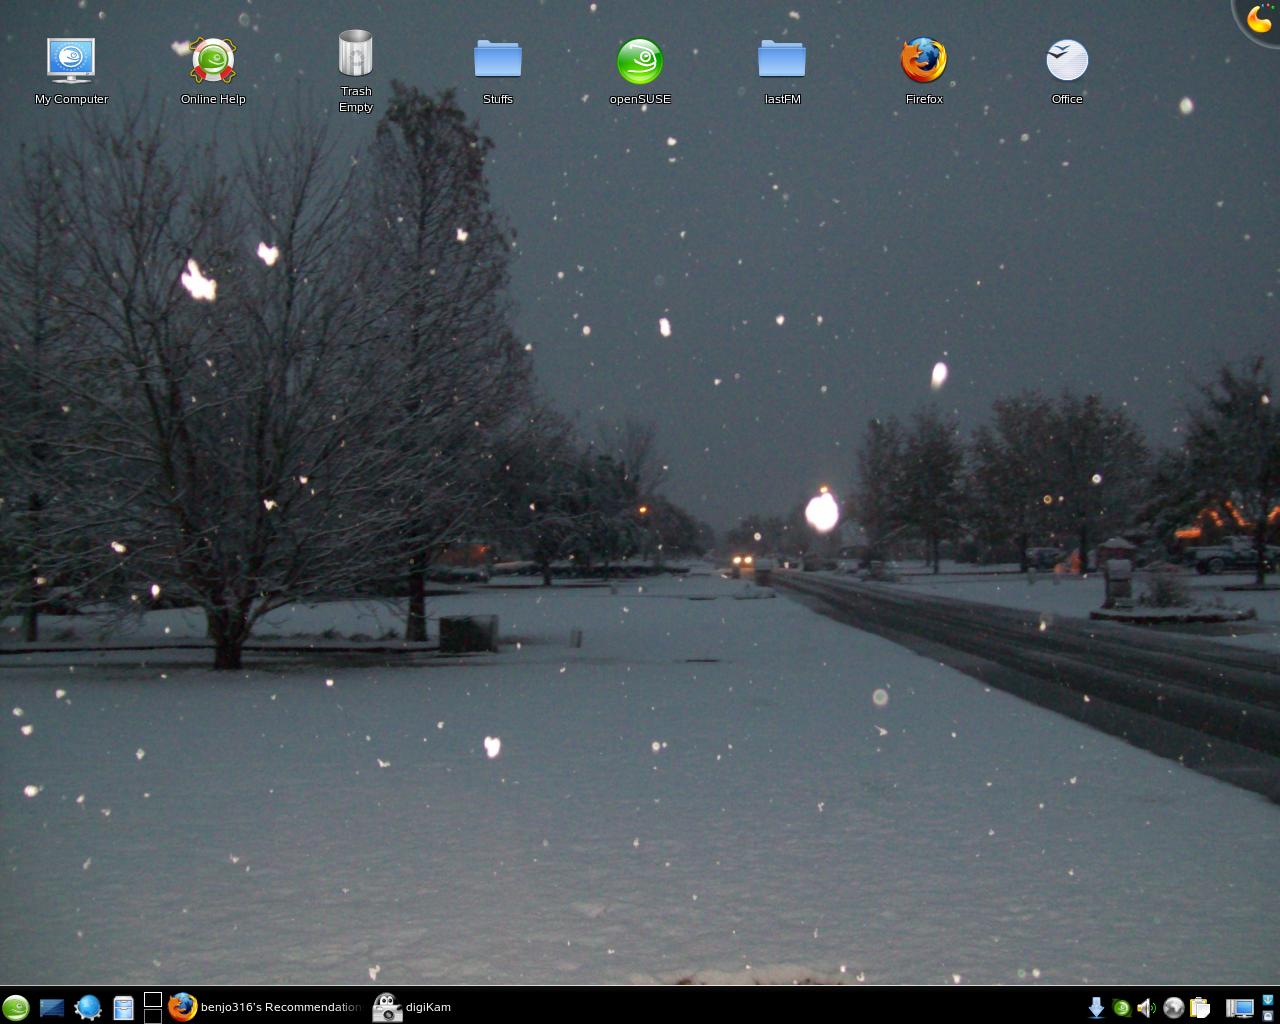Click the volume speaker tray icon
The height and width of the screenshot is (1024, 1280).
click(x=1147, y=1008)
